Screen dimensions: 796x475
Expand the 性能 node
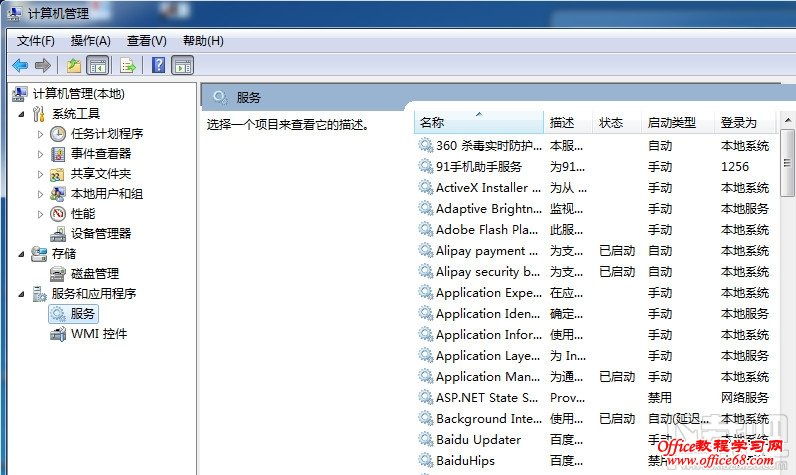point(41,214)
